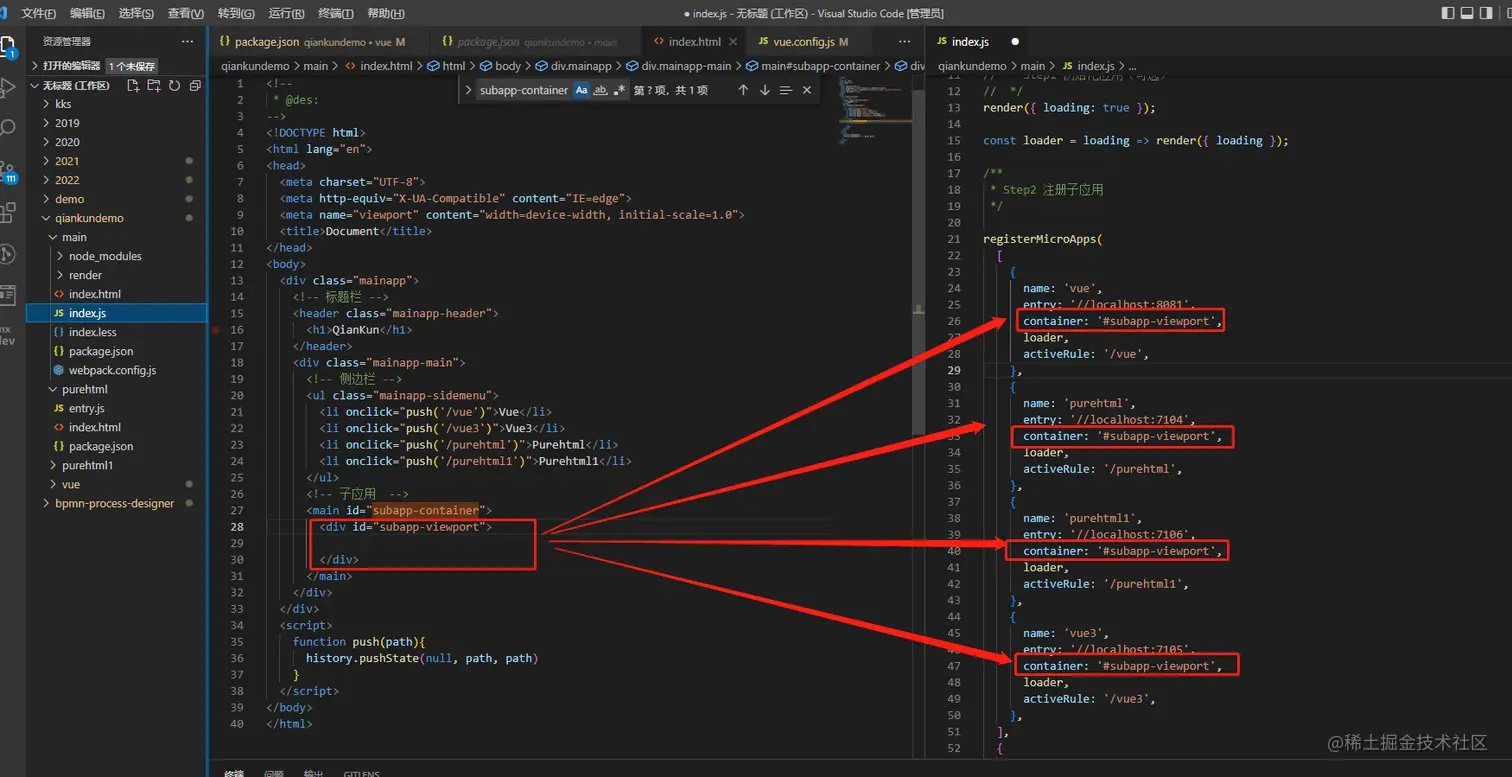The image size is (1512, 777).
Task: Open the Explorer view in activity bar
Action: [8, 47]
